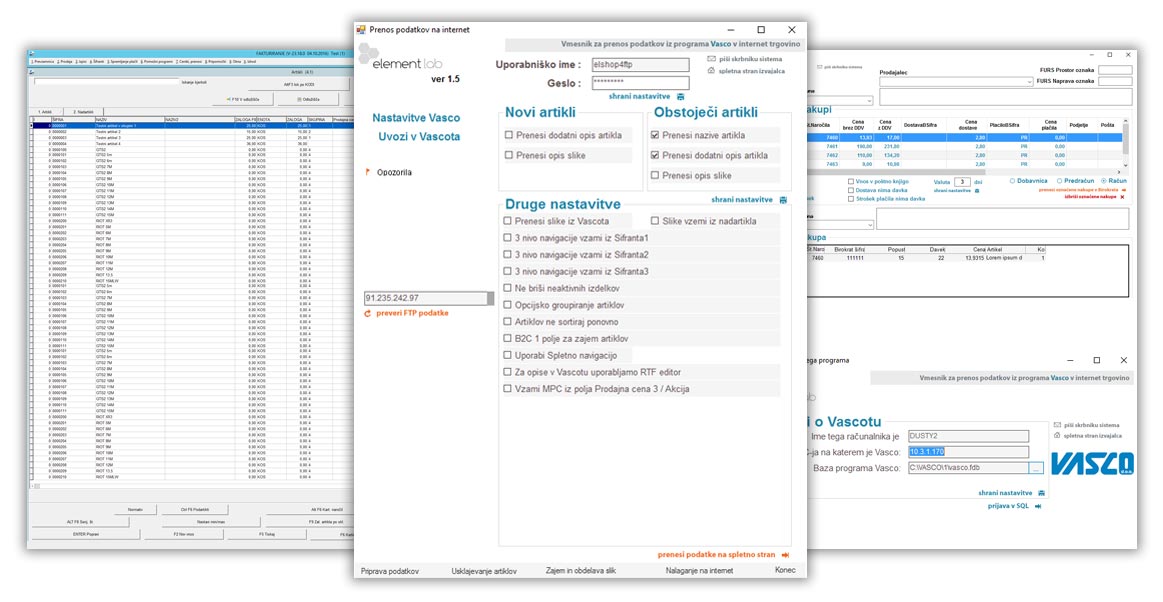Click the envelope icon in the Vasco info window
The image size is (1163, 602).
1057,425
